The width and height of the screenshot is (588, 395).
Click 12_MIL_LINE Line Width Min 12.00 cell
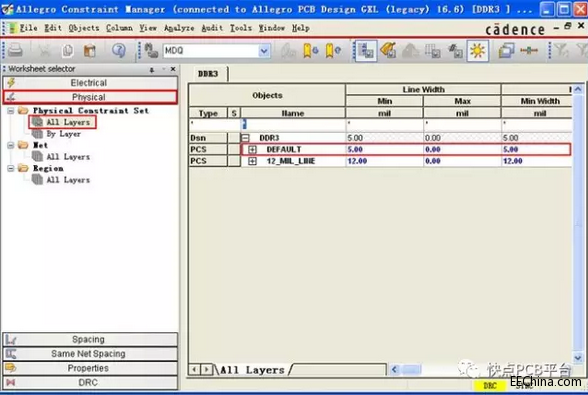[384, 161]
